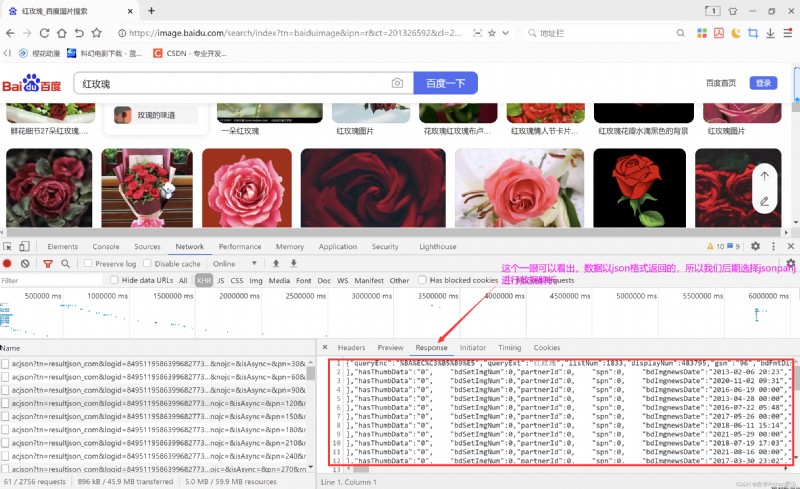Stop recording network log red button
Viewport: 800px width, 489px height.
(7, 264)
